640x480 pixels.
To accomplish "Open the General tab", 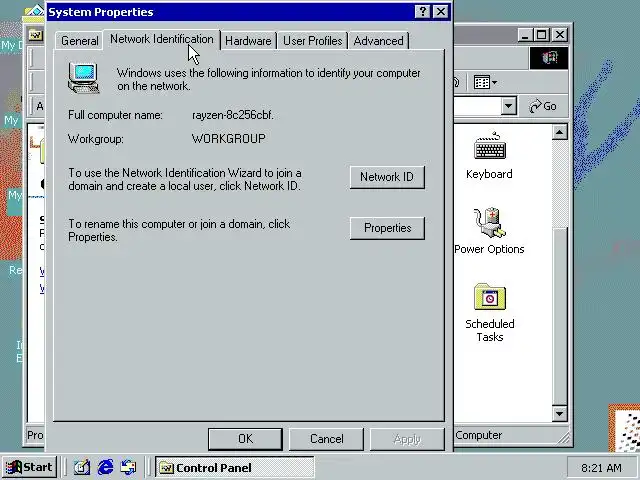I will pyautogui.click(x=79, y=41).
